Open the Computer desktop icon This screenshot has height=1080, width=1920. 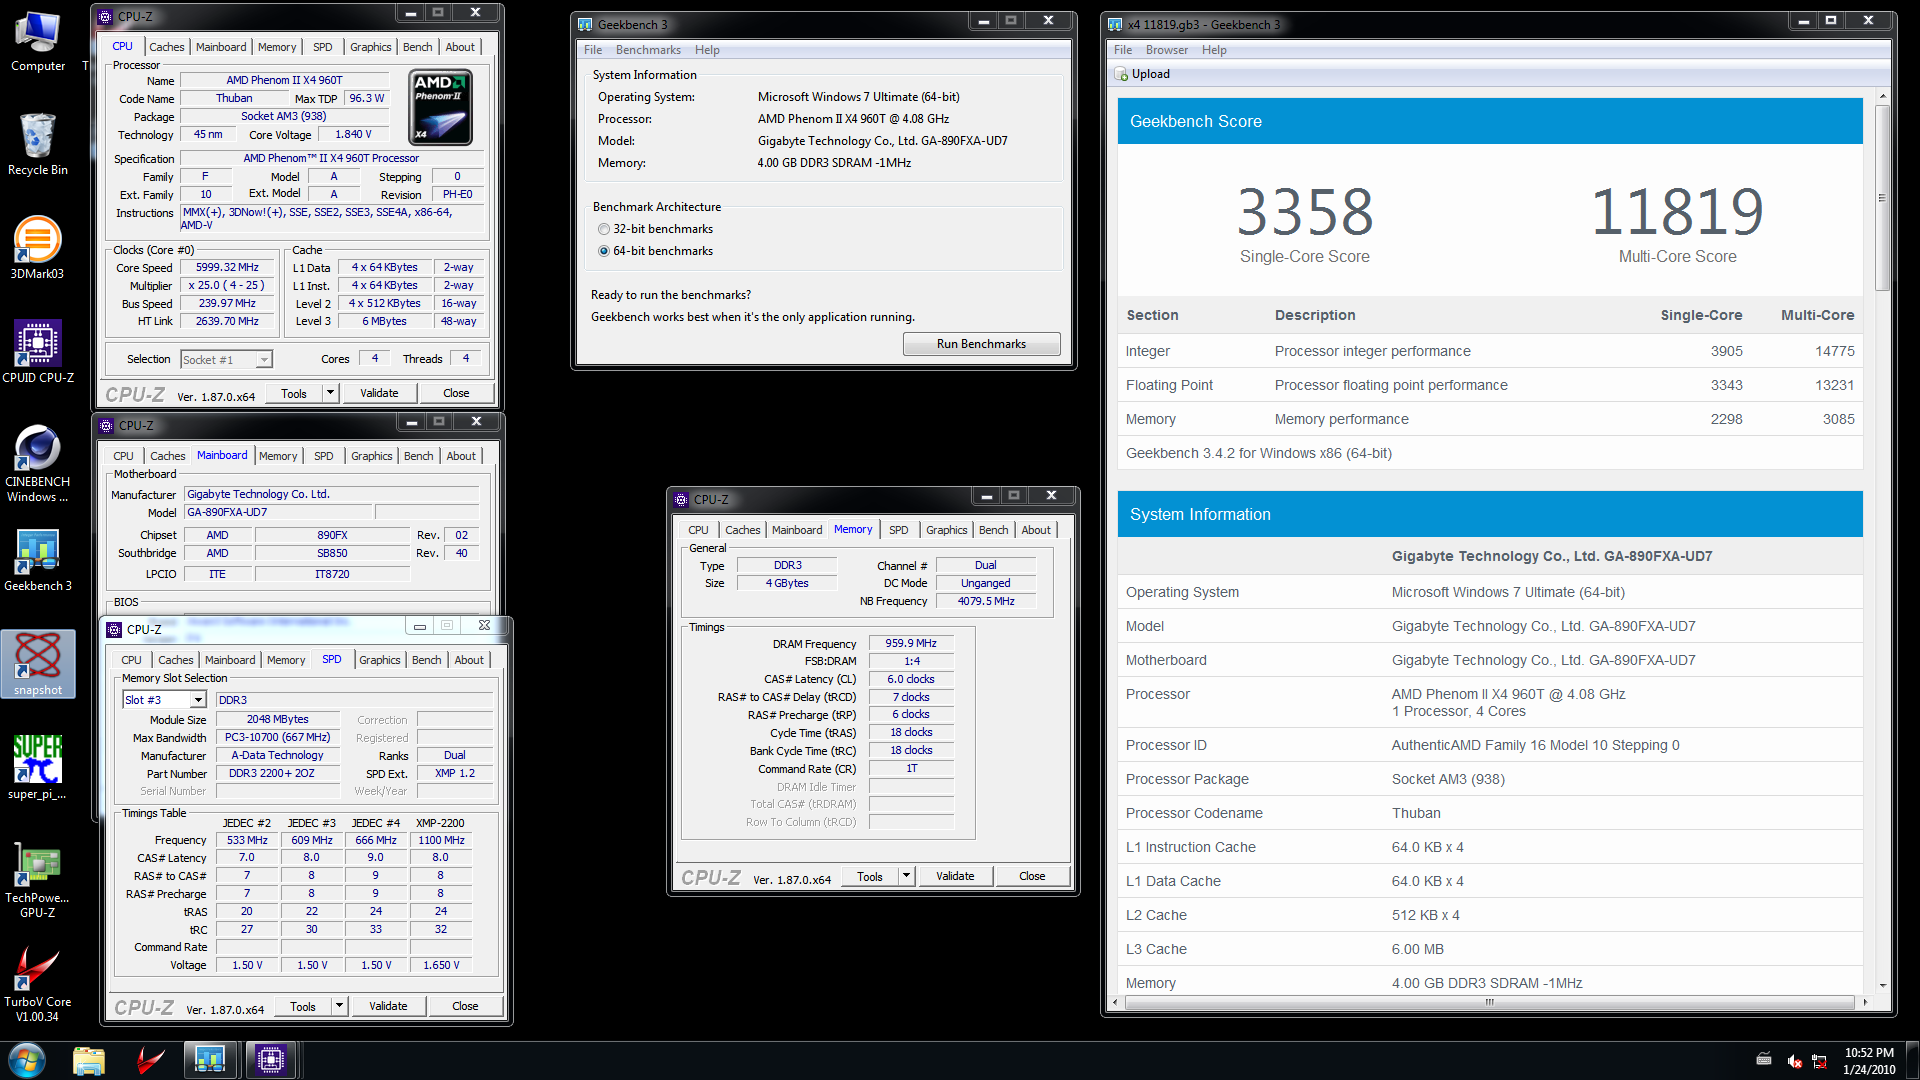[38, 42]
